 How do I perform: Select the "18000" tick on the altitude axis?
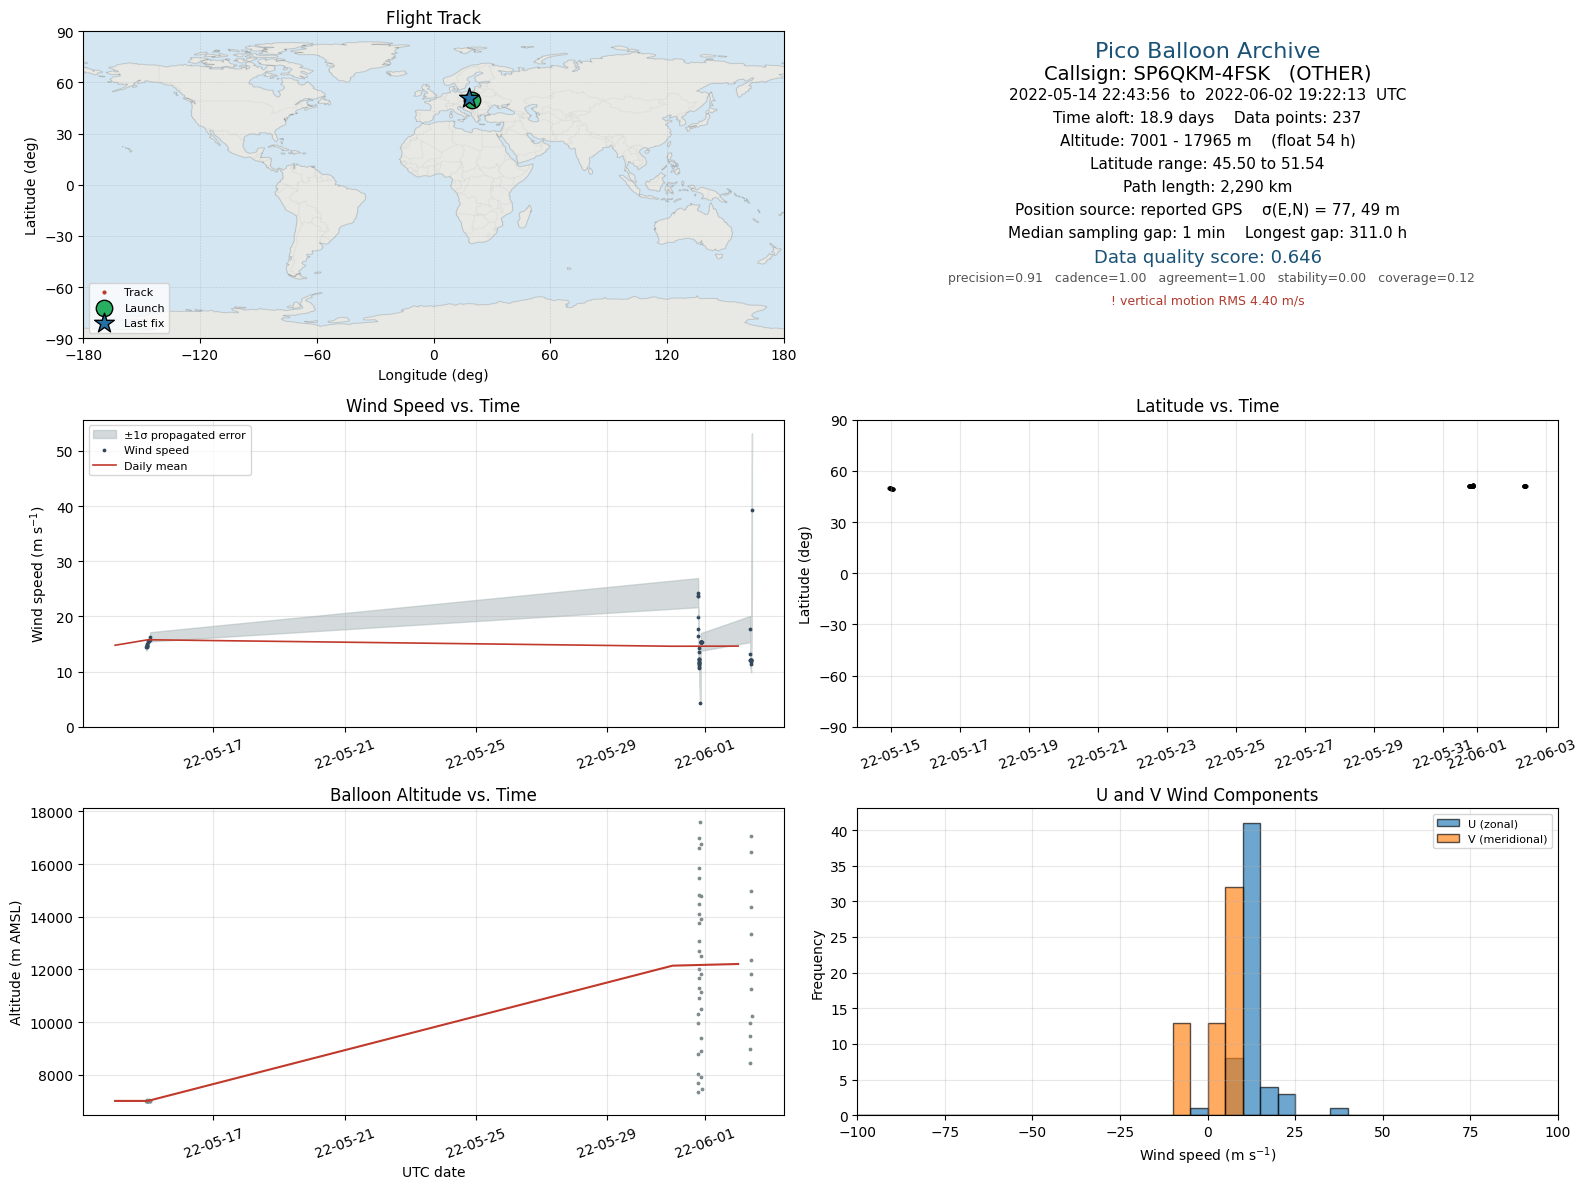[52, 813]
